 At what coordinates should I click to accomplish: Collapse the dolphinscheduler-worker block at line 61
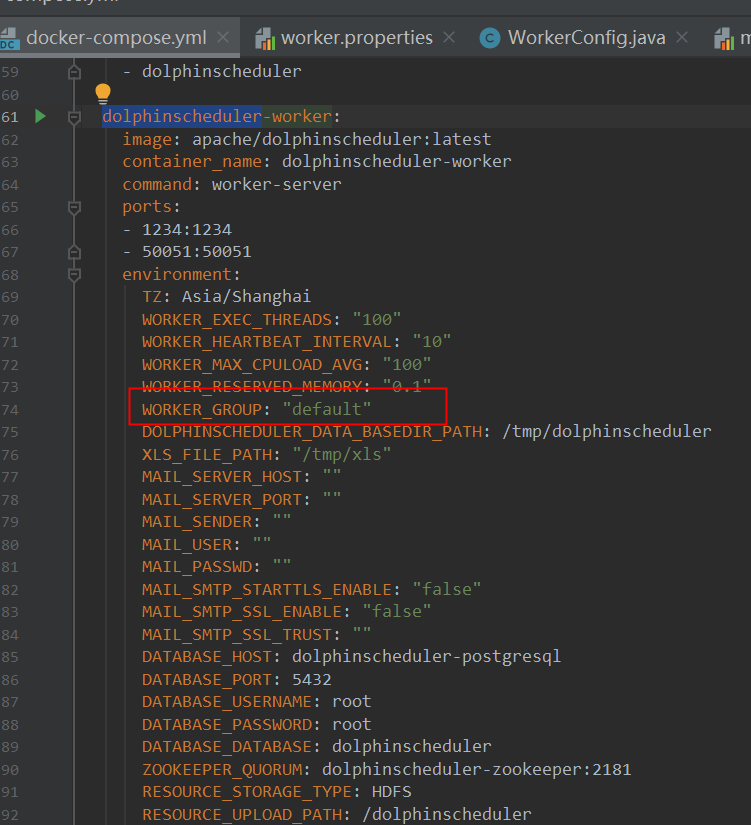(74, 117)
